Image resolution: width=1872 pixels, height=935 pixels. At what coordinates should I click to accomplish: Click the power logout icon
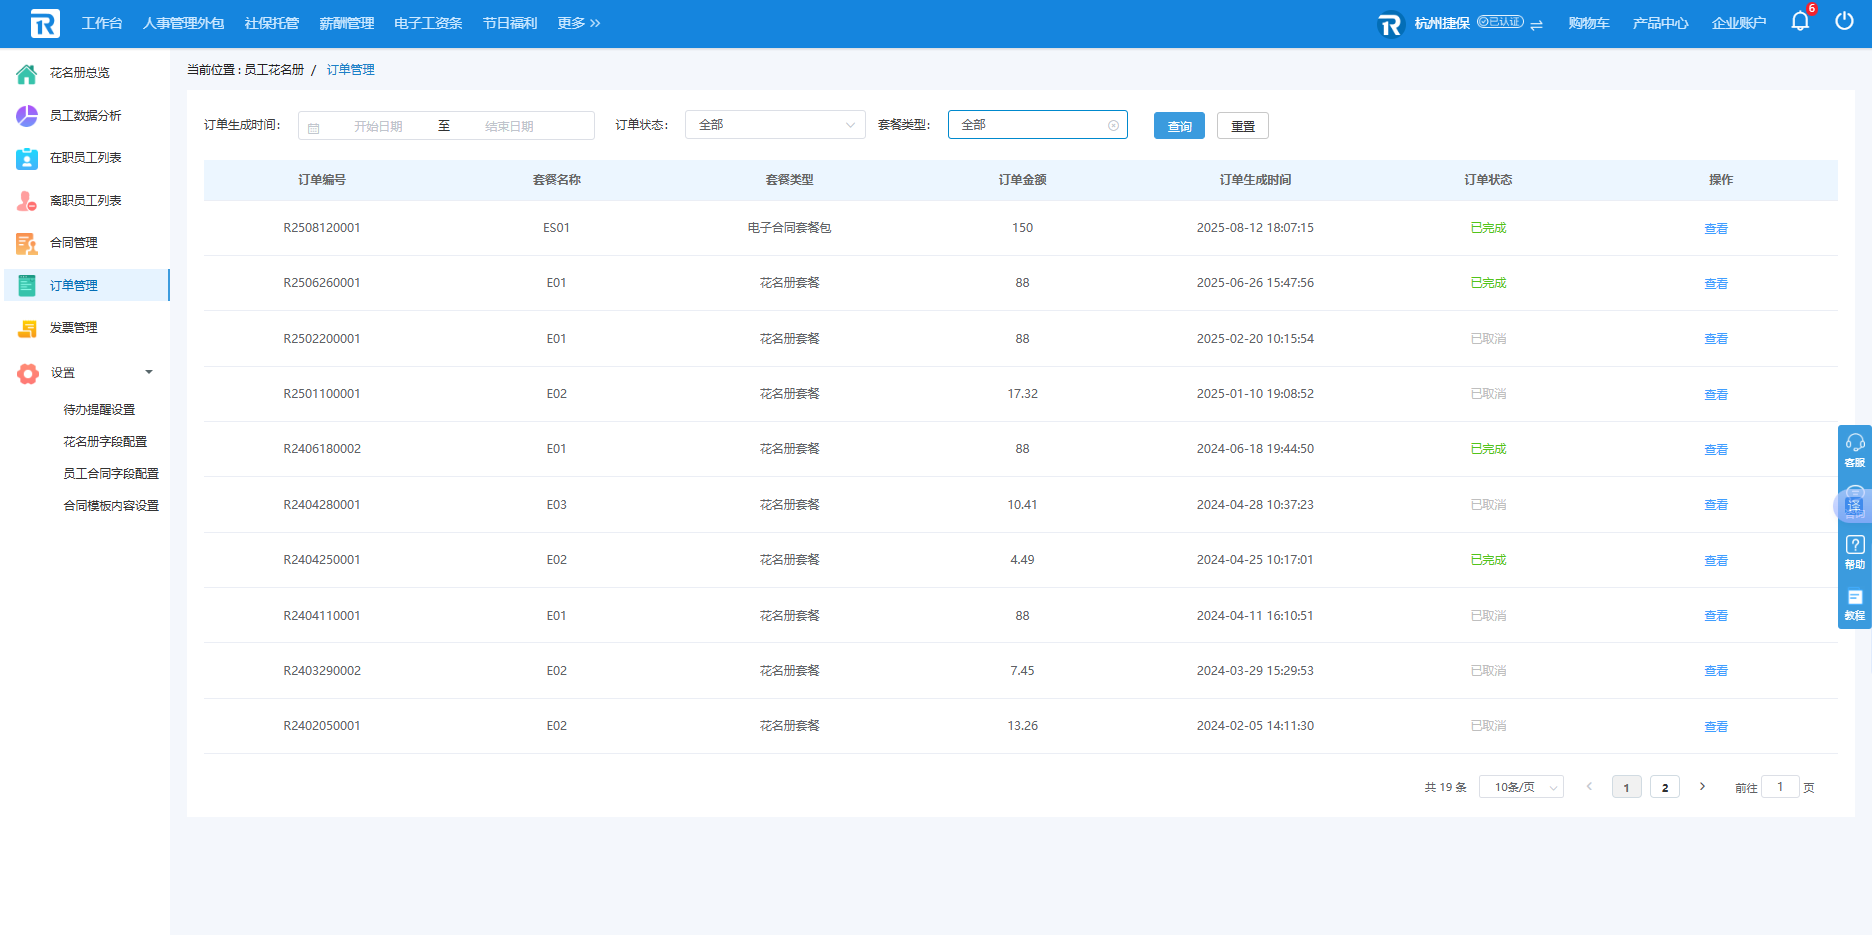1844,21
